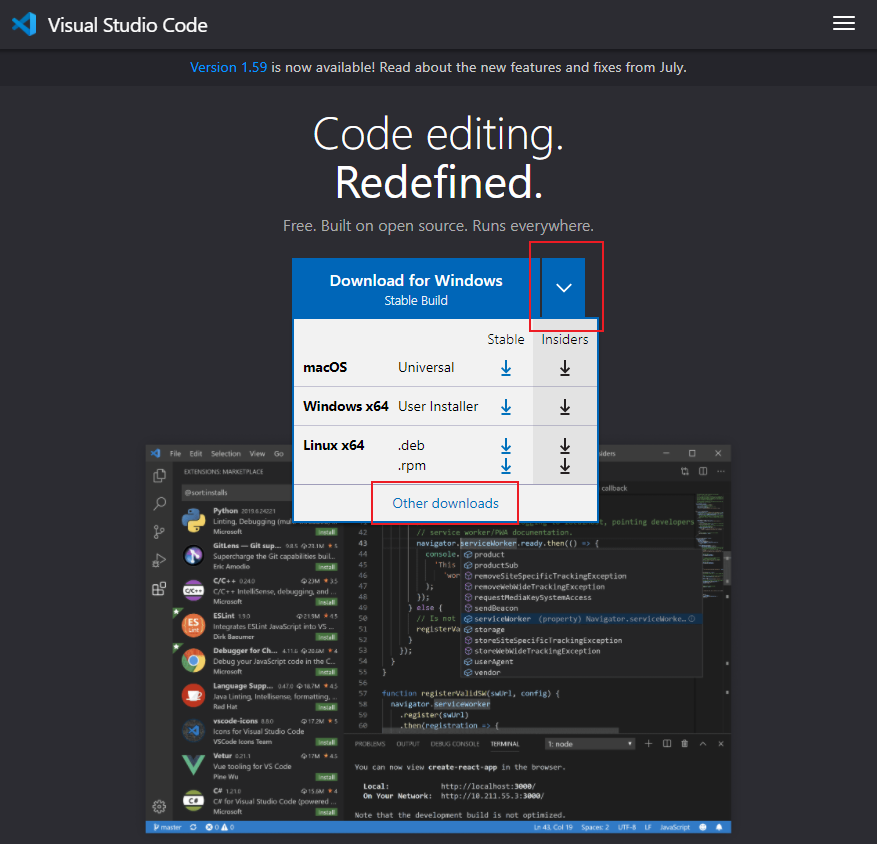The image size is (877, 844).
Task: Click the Visual Studio Code logo icon
Action: [x=24, y=25]
